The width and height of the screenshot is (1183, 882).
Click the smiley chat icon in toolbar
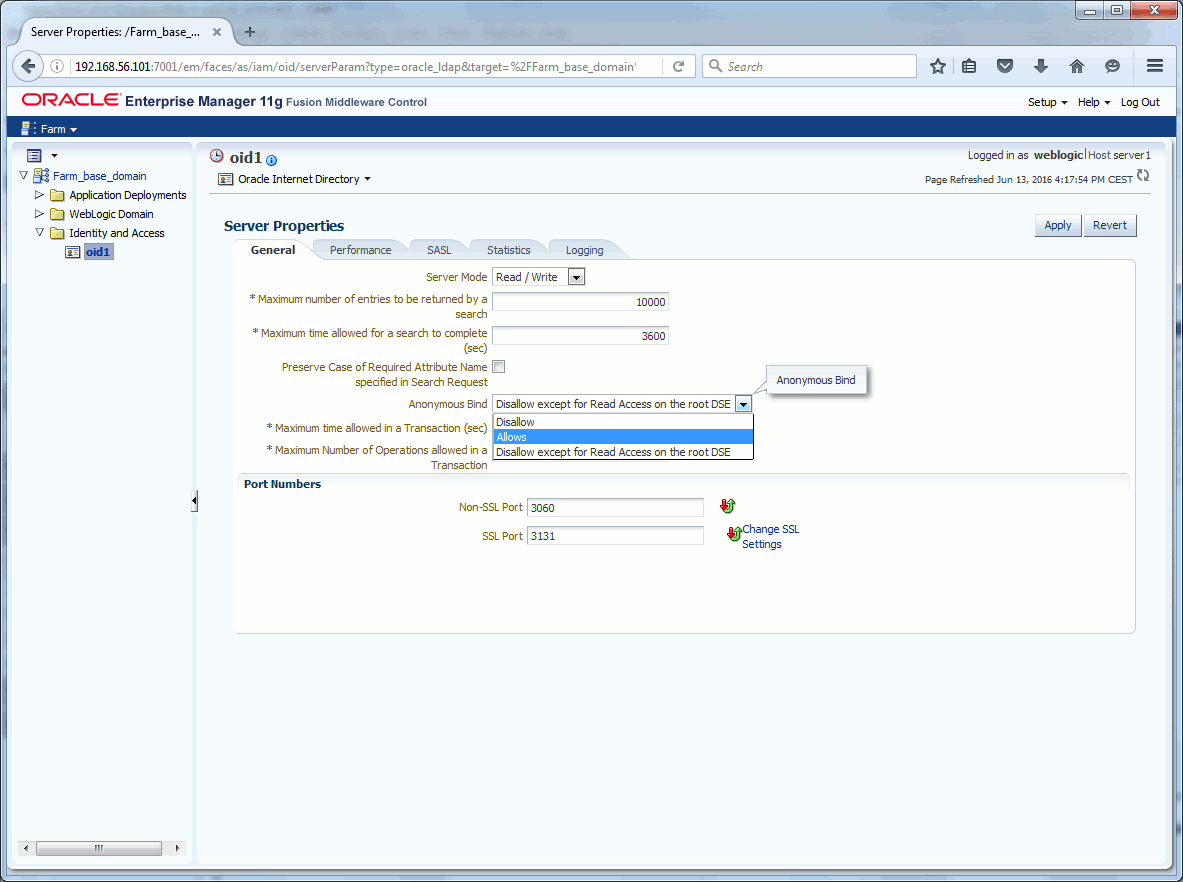1112,66
